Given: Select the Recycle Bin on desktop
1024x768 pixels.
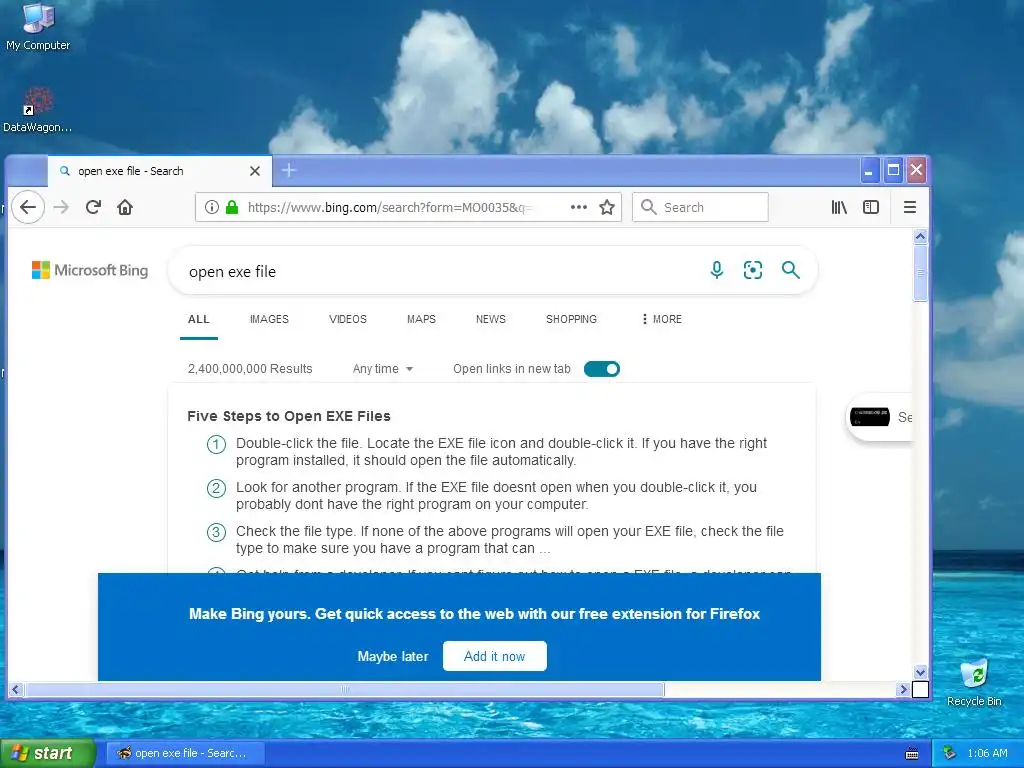Looking at the screenshot, I should click(x=974, y=683).
